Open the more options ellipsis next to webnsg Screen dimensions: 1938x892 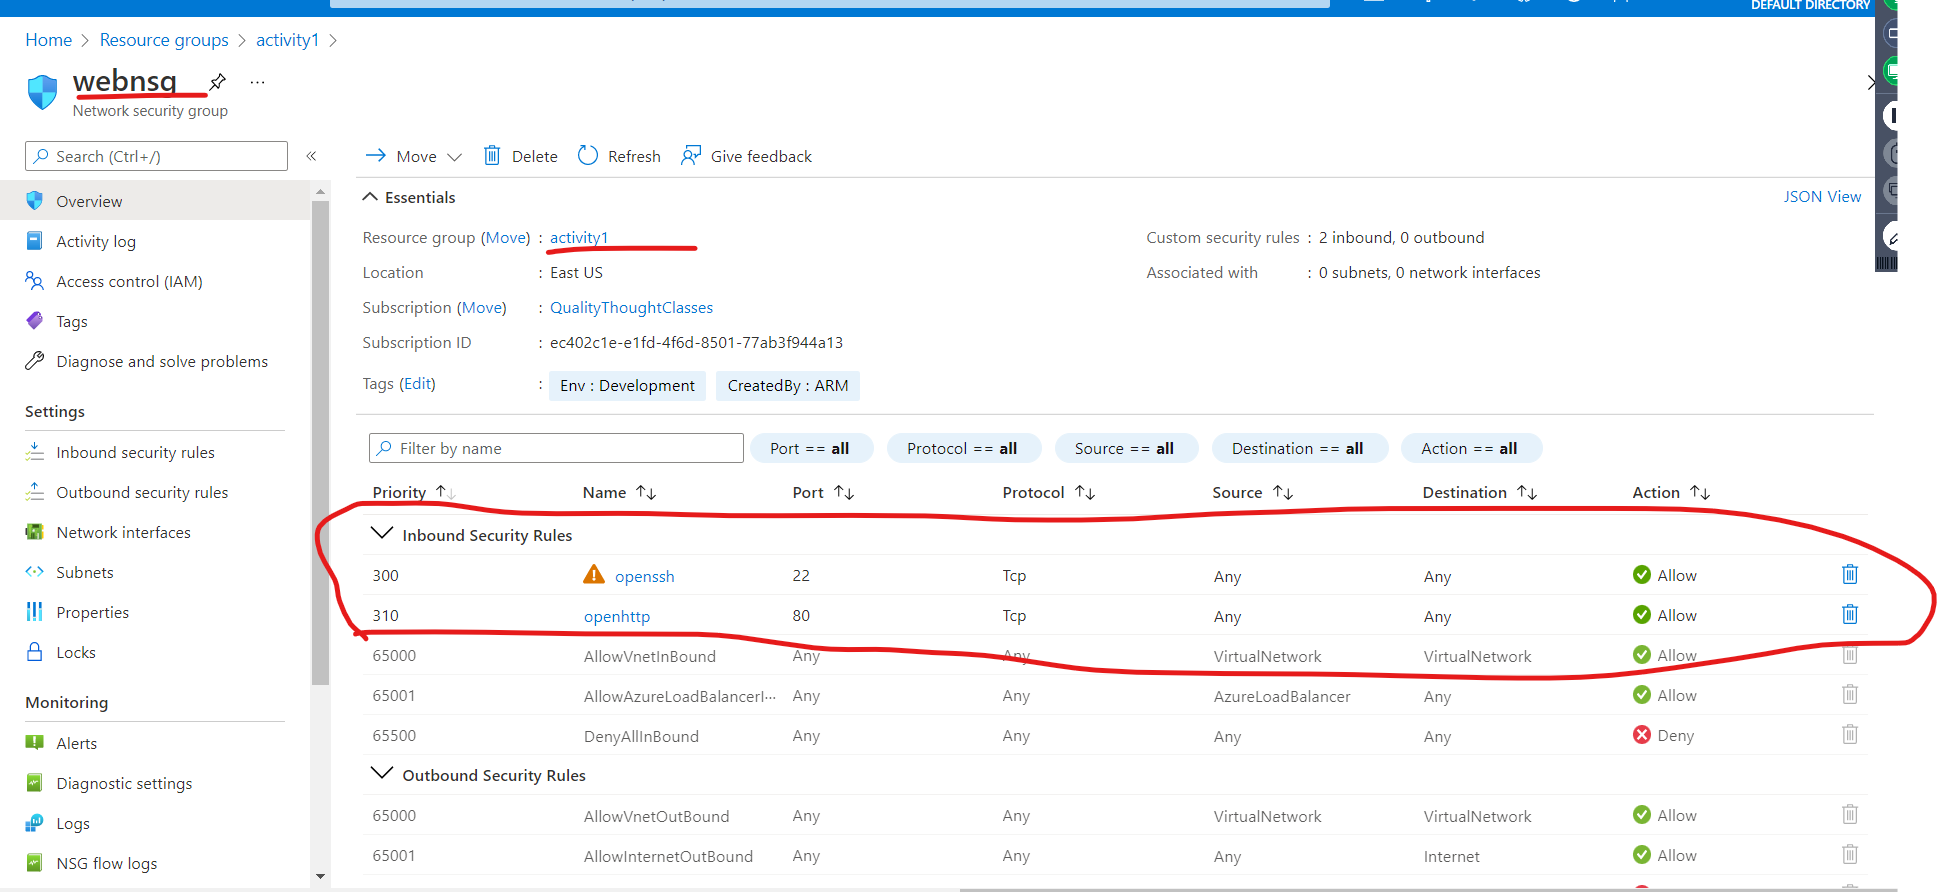257,82
